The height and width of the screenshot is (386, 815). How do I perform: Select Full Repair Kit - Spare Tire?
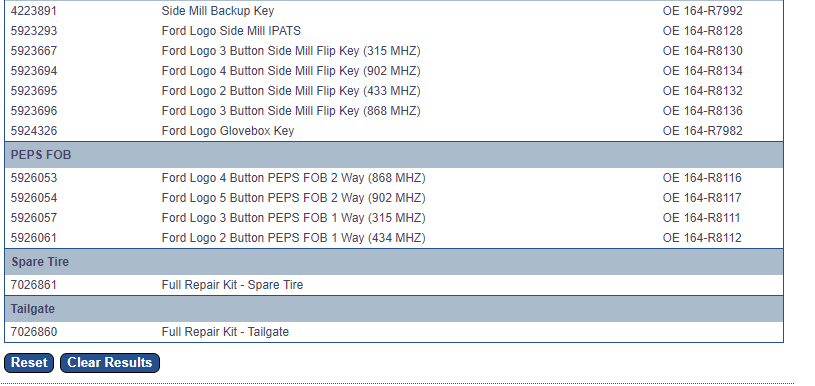(394, 285)
